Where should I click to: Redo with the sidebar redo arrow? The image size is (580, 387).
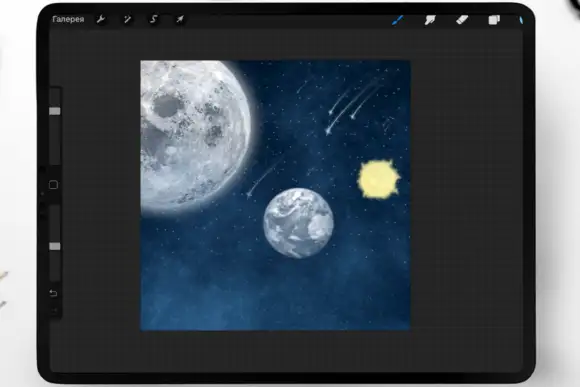tap(54, 310)
